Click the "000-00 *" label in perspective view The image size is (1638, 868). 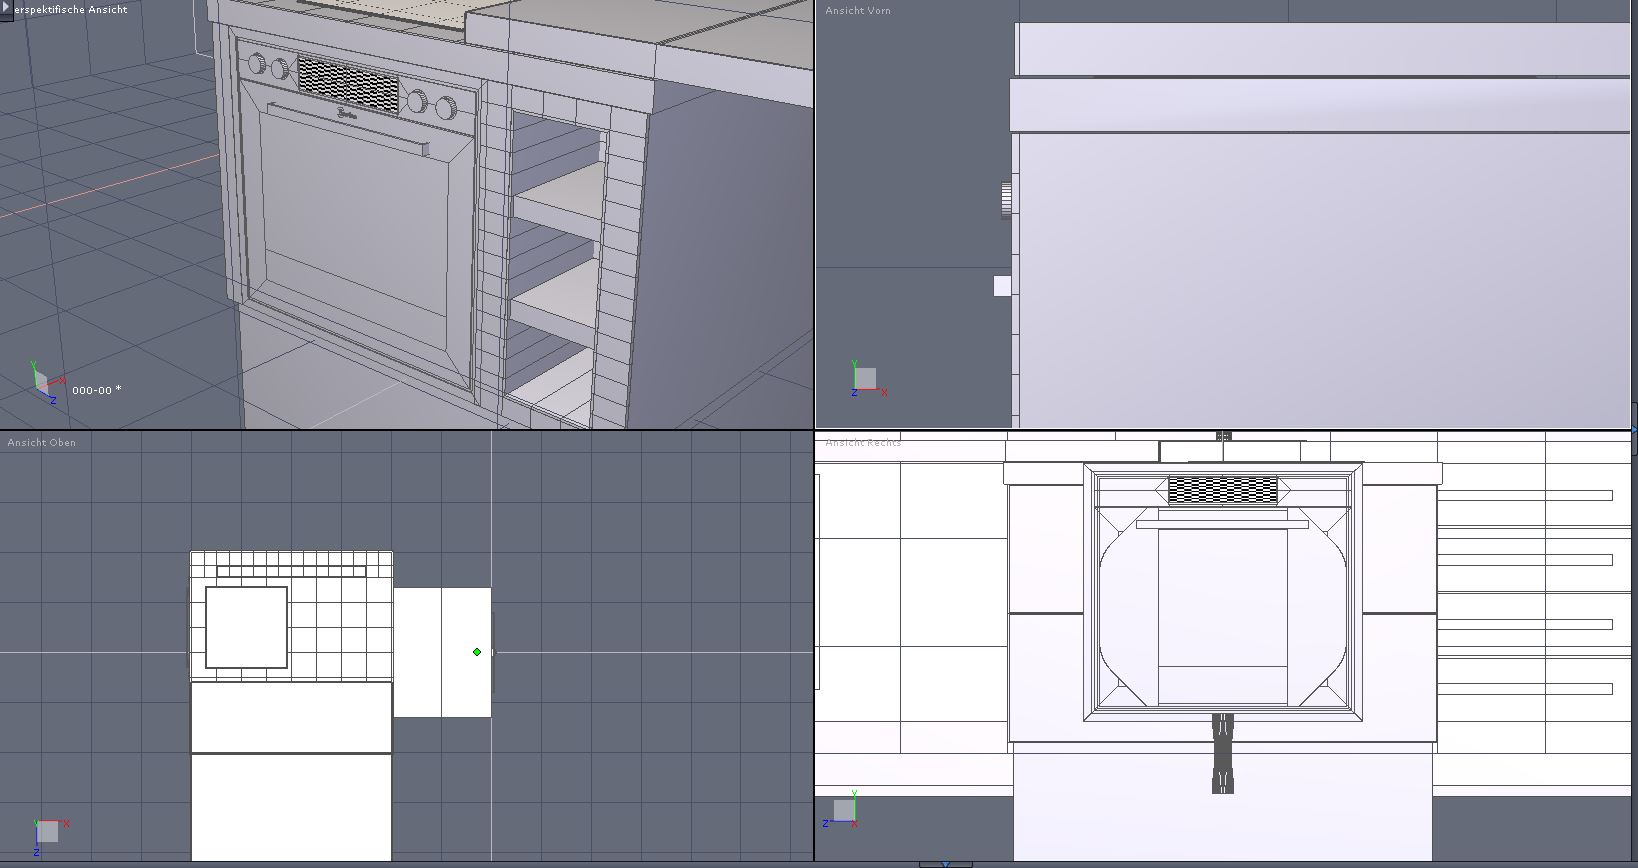click(97, 390)
